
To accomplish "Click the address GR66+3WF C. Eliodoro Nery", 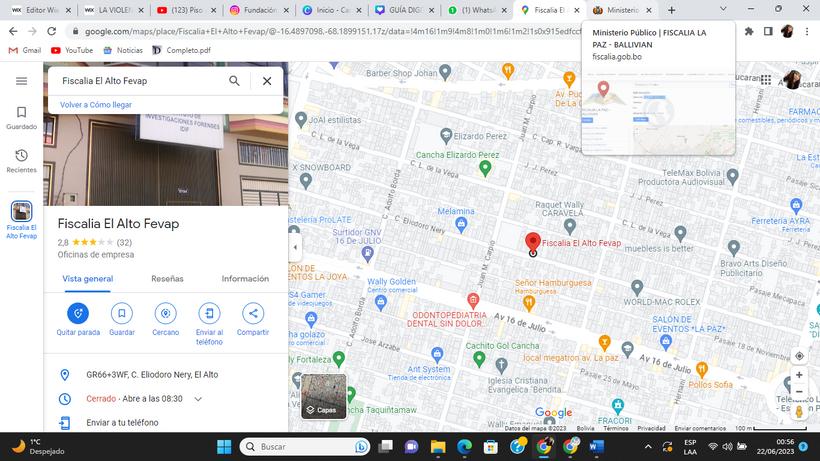I will click(152, 374).
